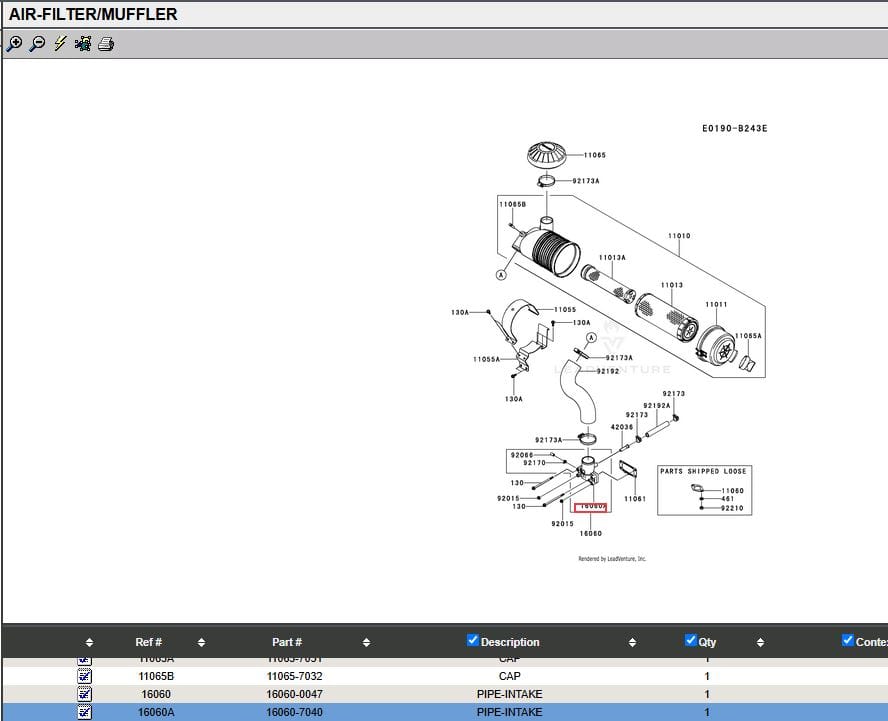
Task: Click part number 16060-0047
Action: (x=294, y=694)
